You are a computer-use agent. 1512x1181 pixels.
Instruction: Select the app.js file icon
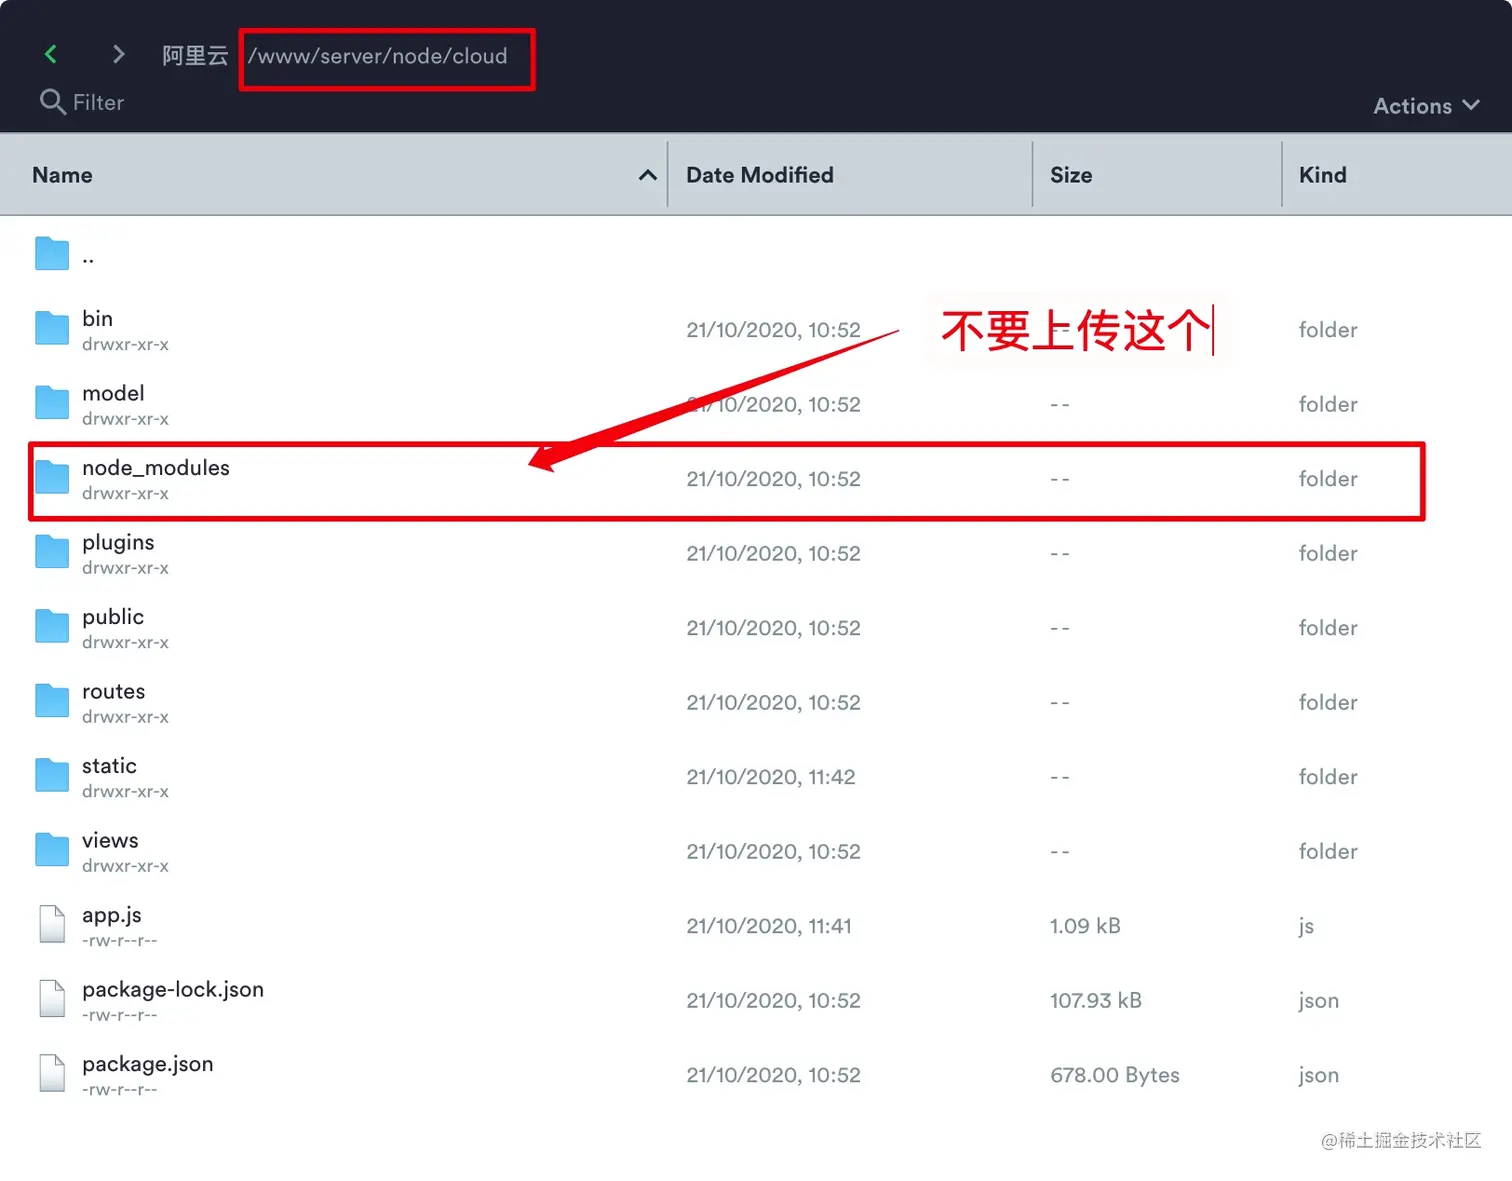tap(52, 924)
